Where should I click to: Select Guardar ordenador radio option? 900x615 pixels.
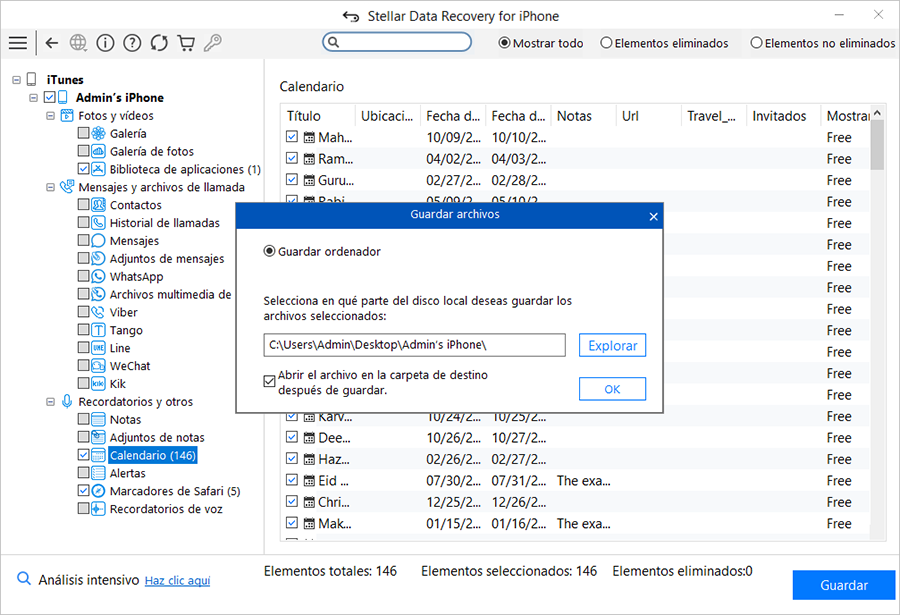click(269, 251)
